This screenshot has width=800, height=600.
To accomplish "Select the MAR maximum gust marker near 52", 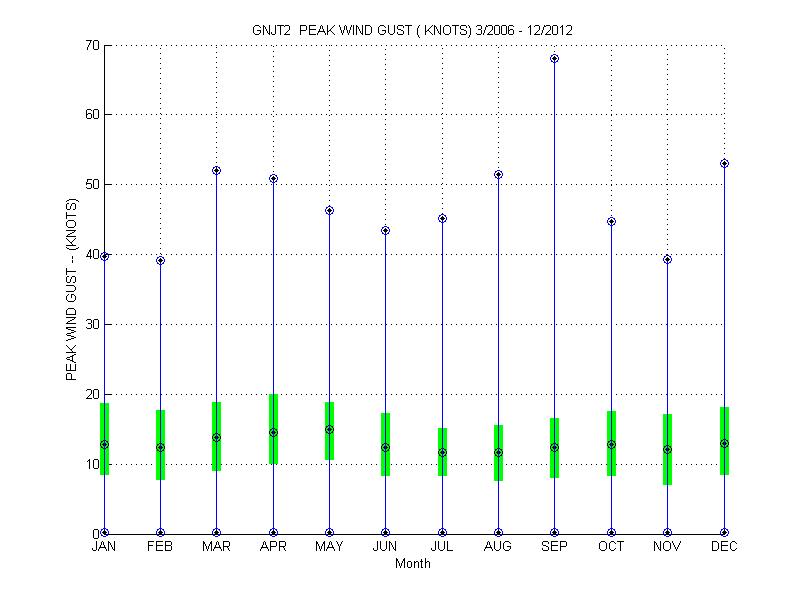I will [x=216, y=170].
